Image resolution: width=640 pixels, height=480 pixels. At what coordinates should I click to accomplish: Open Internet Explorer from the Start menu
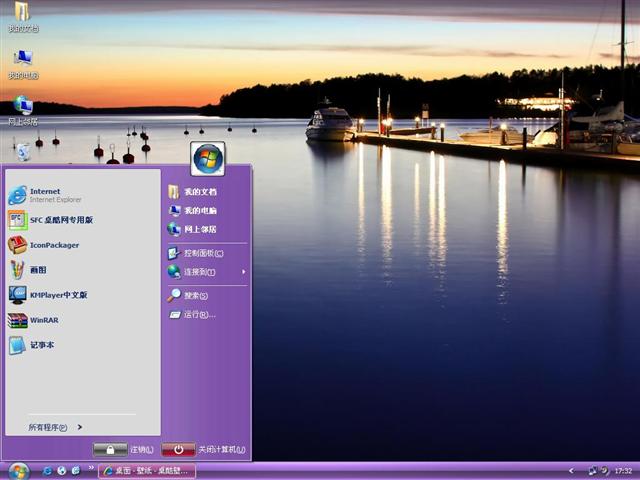point(45,195)
